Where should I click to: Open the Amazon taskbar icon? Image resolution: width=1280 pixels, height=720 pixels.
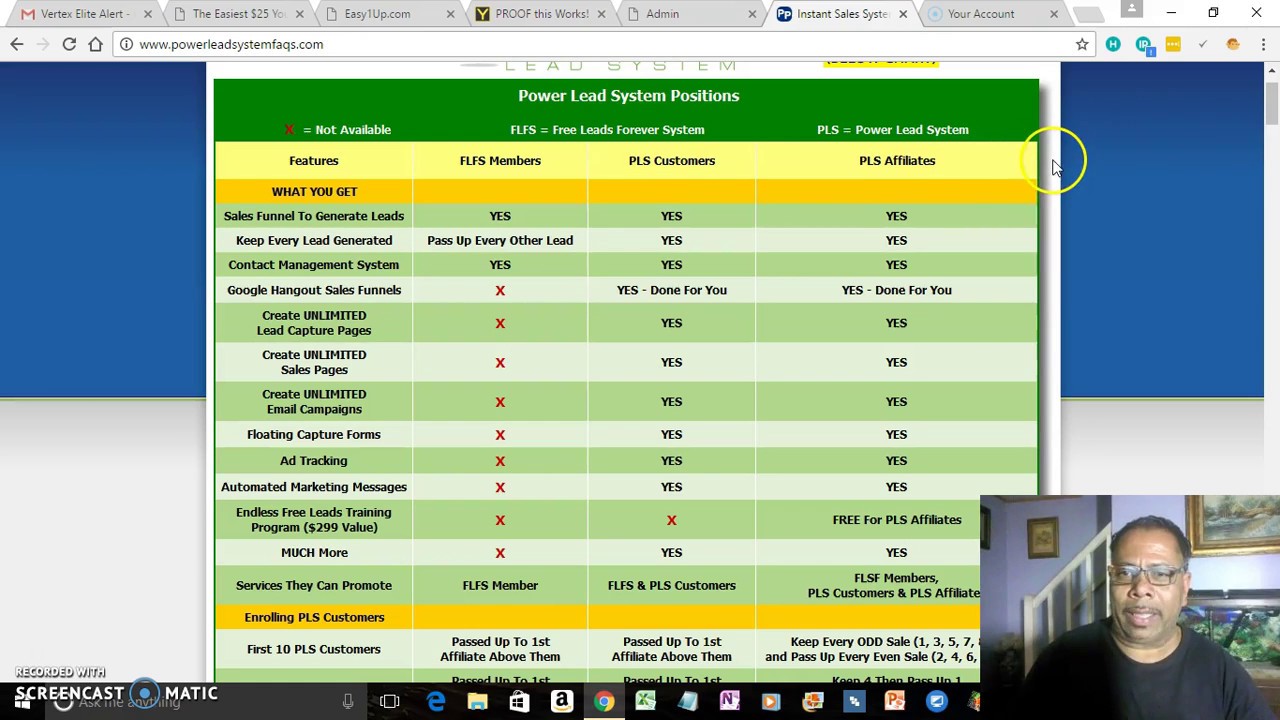click(x=561, y=702)
